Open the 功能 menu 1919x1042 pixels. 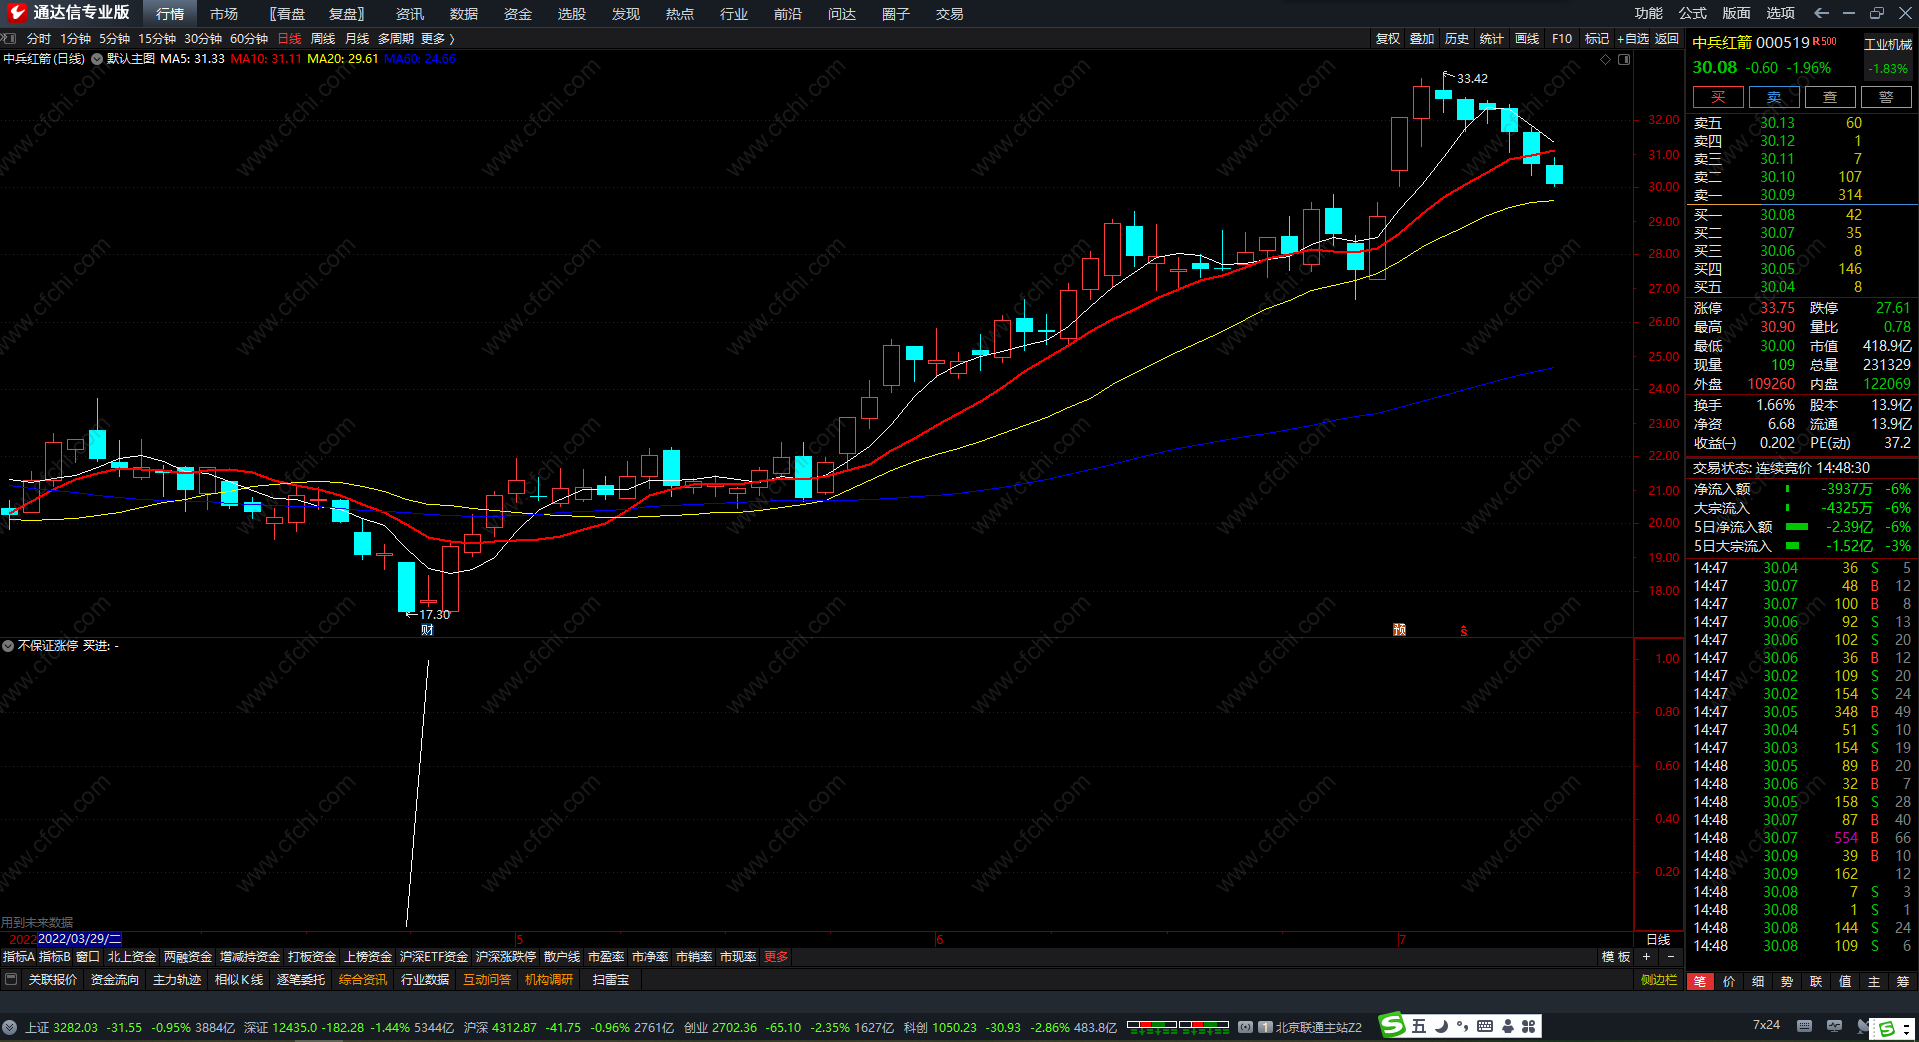pyautogui.click(x=1649, y=13)
